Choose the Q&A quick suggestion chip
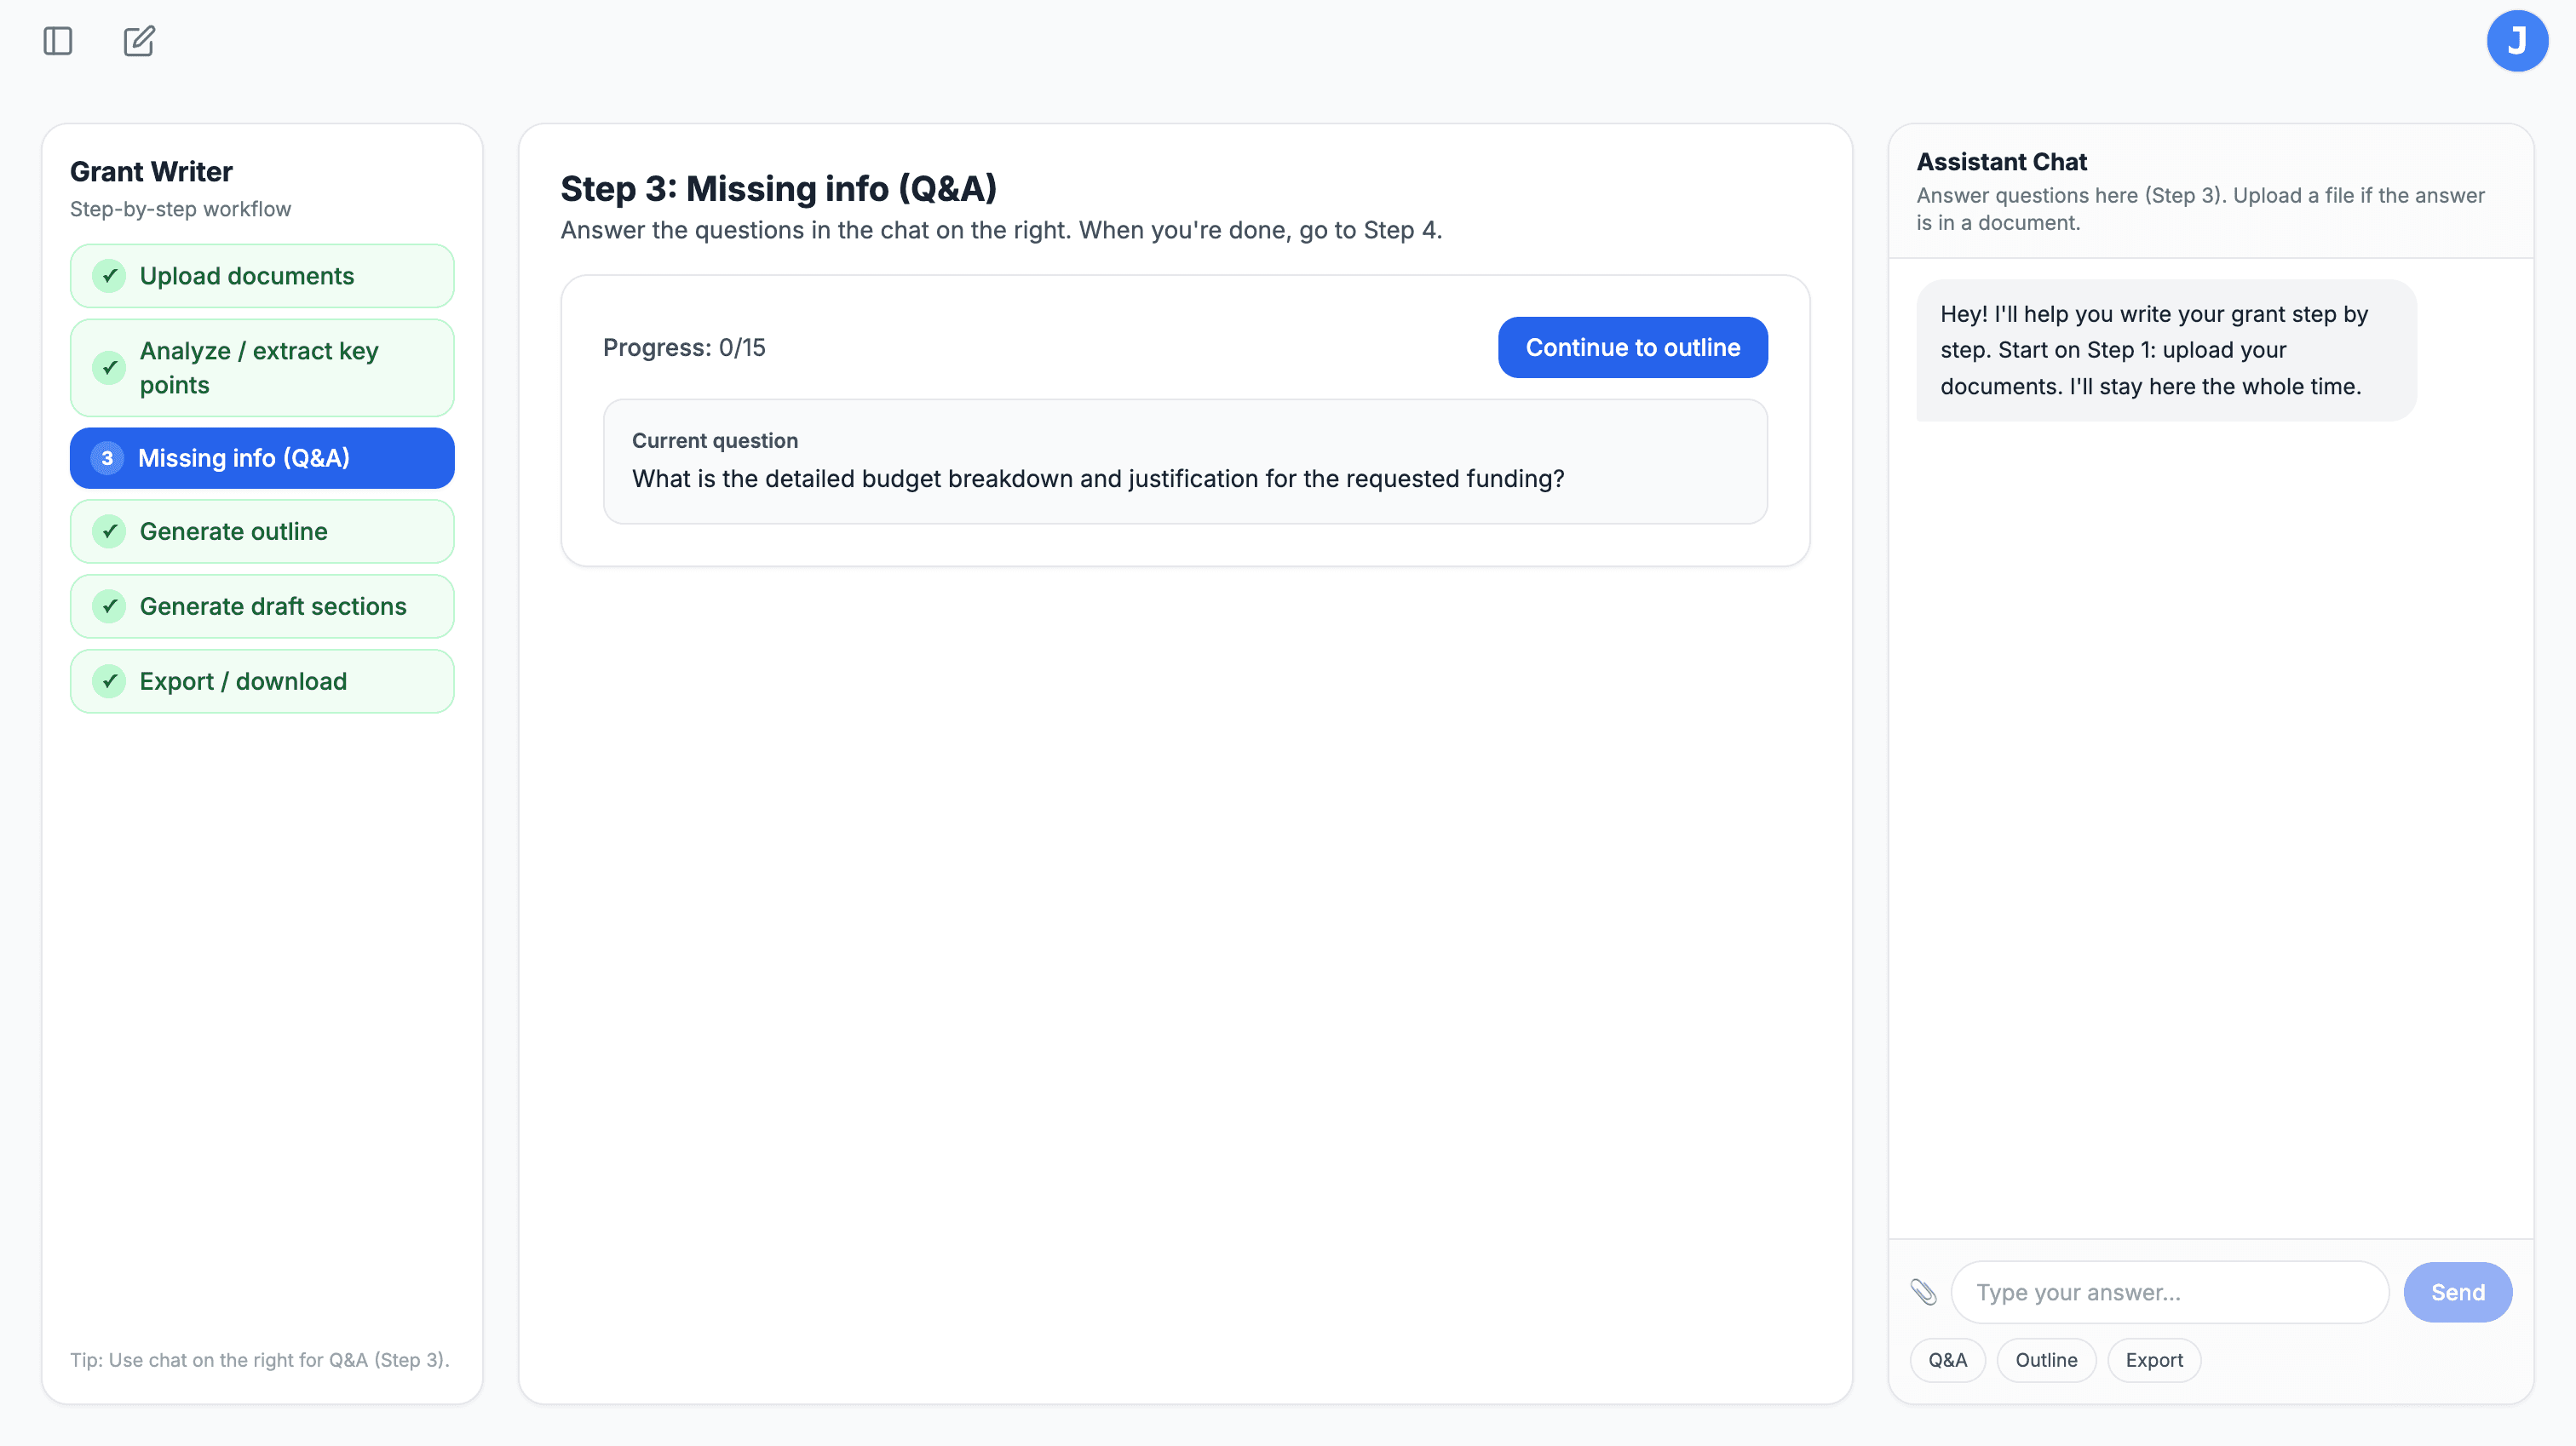The image size is (2576, 1446). (1947, 1360)
